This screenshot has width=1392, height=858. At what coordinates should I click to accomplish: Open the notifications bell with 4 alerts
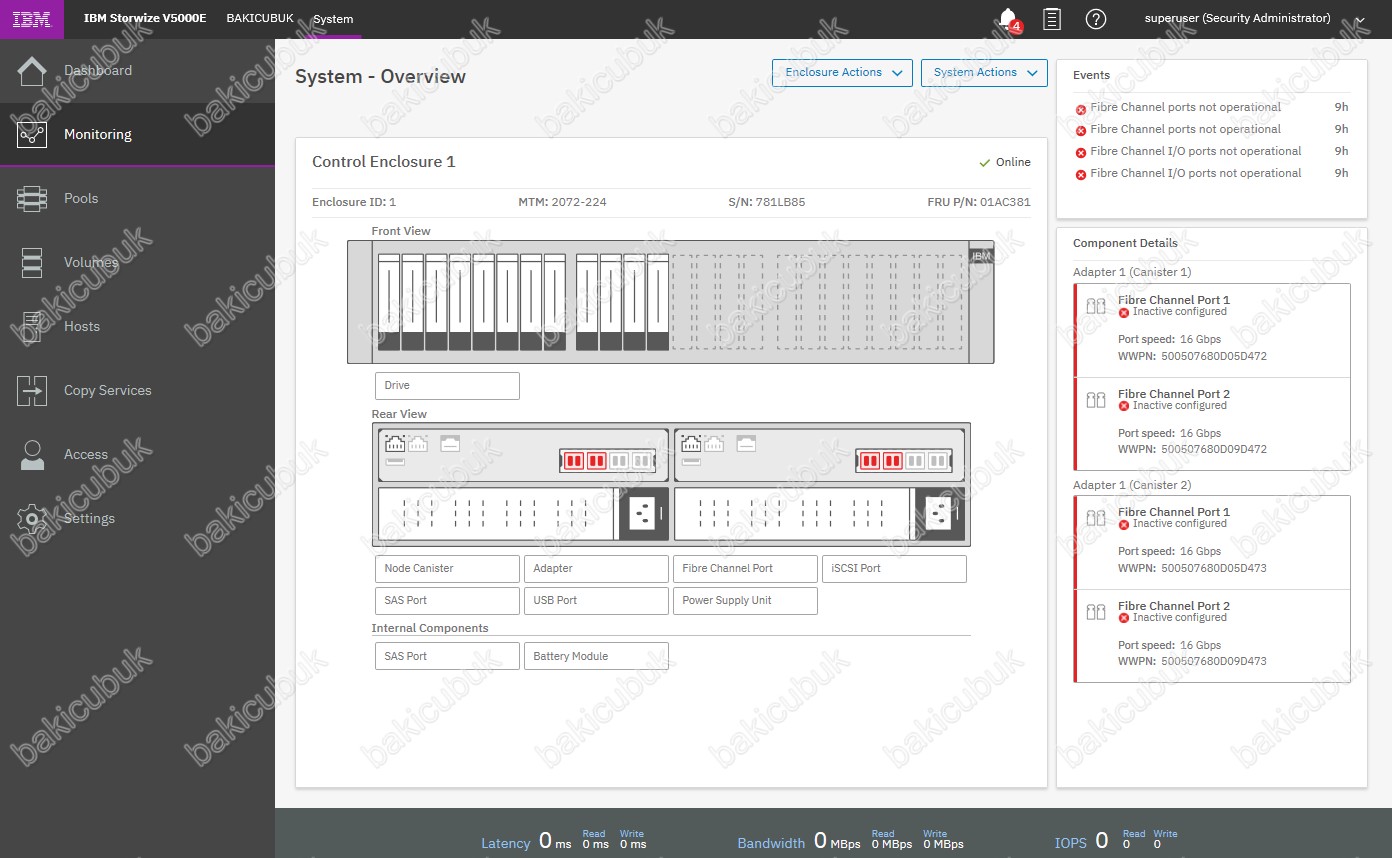pyautogui.click(x=1009, y=19)
